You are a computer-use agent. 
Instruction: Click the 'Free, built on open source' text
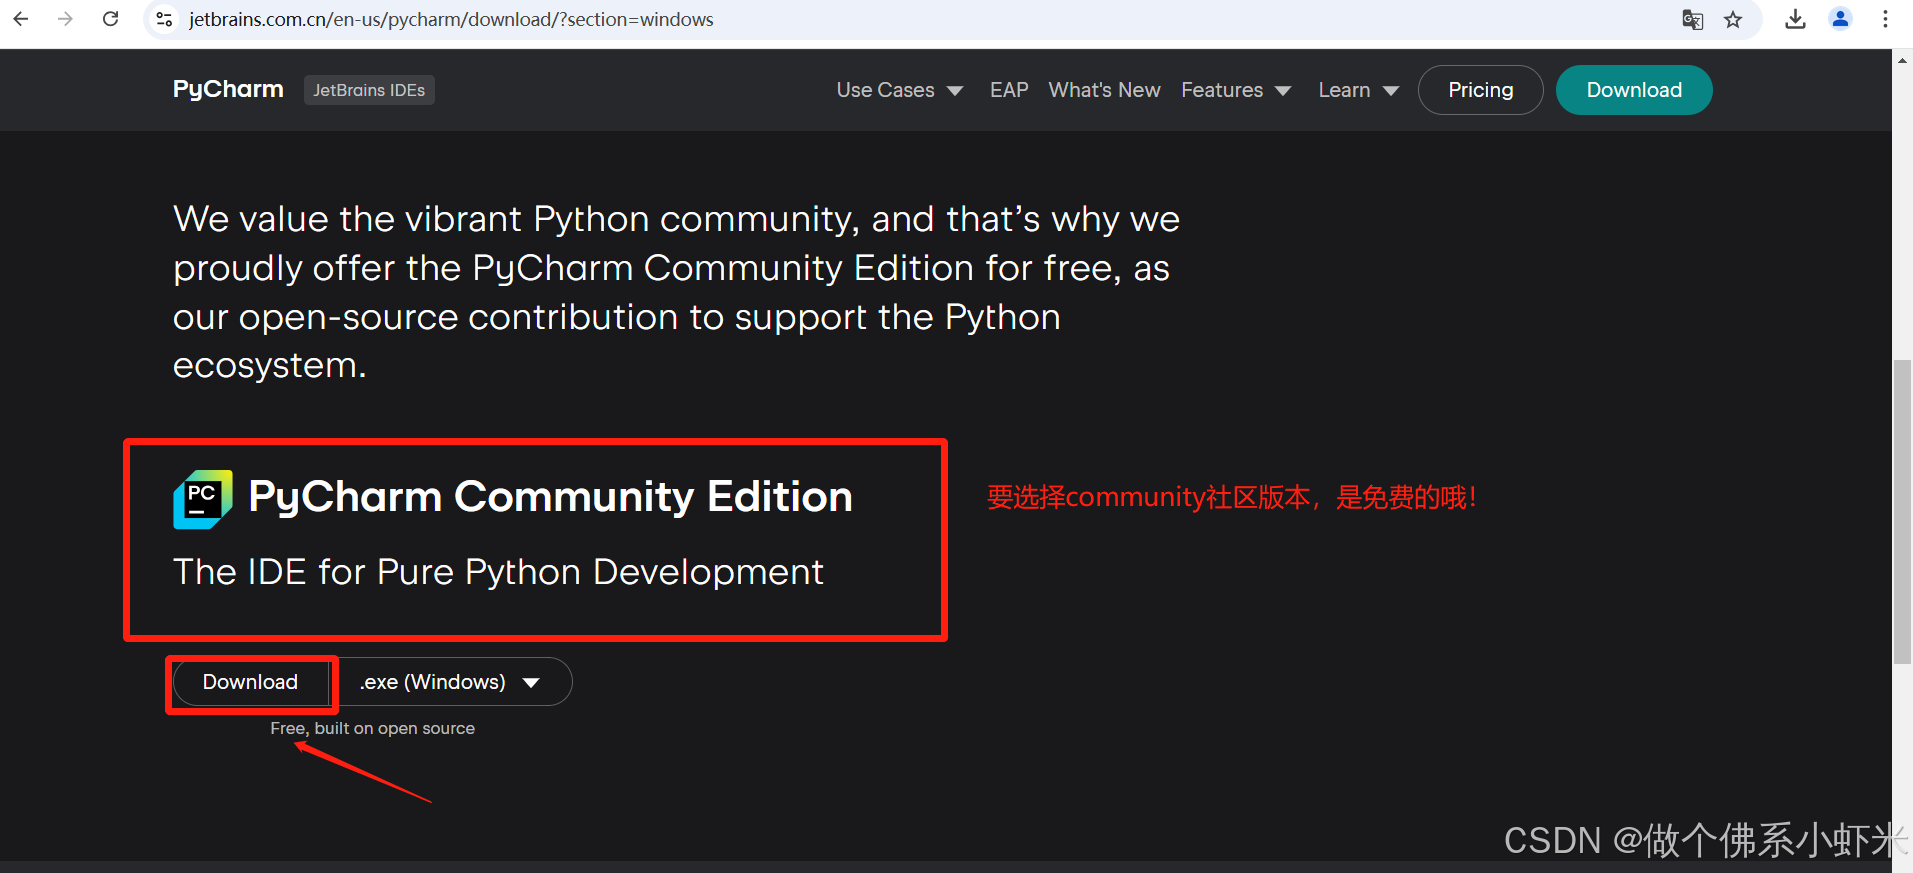tap(372, 728)
